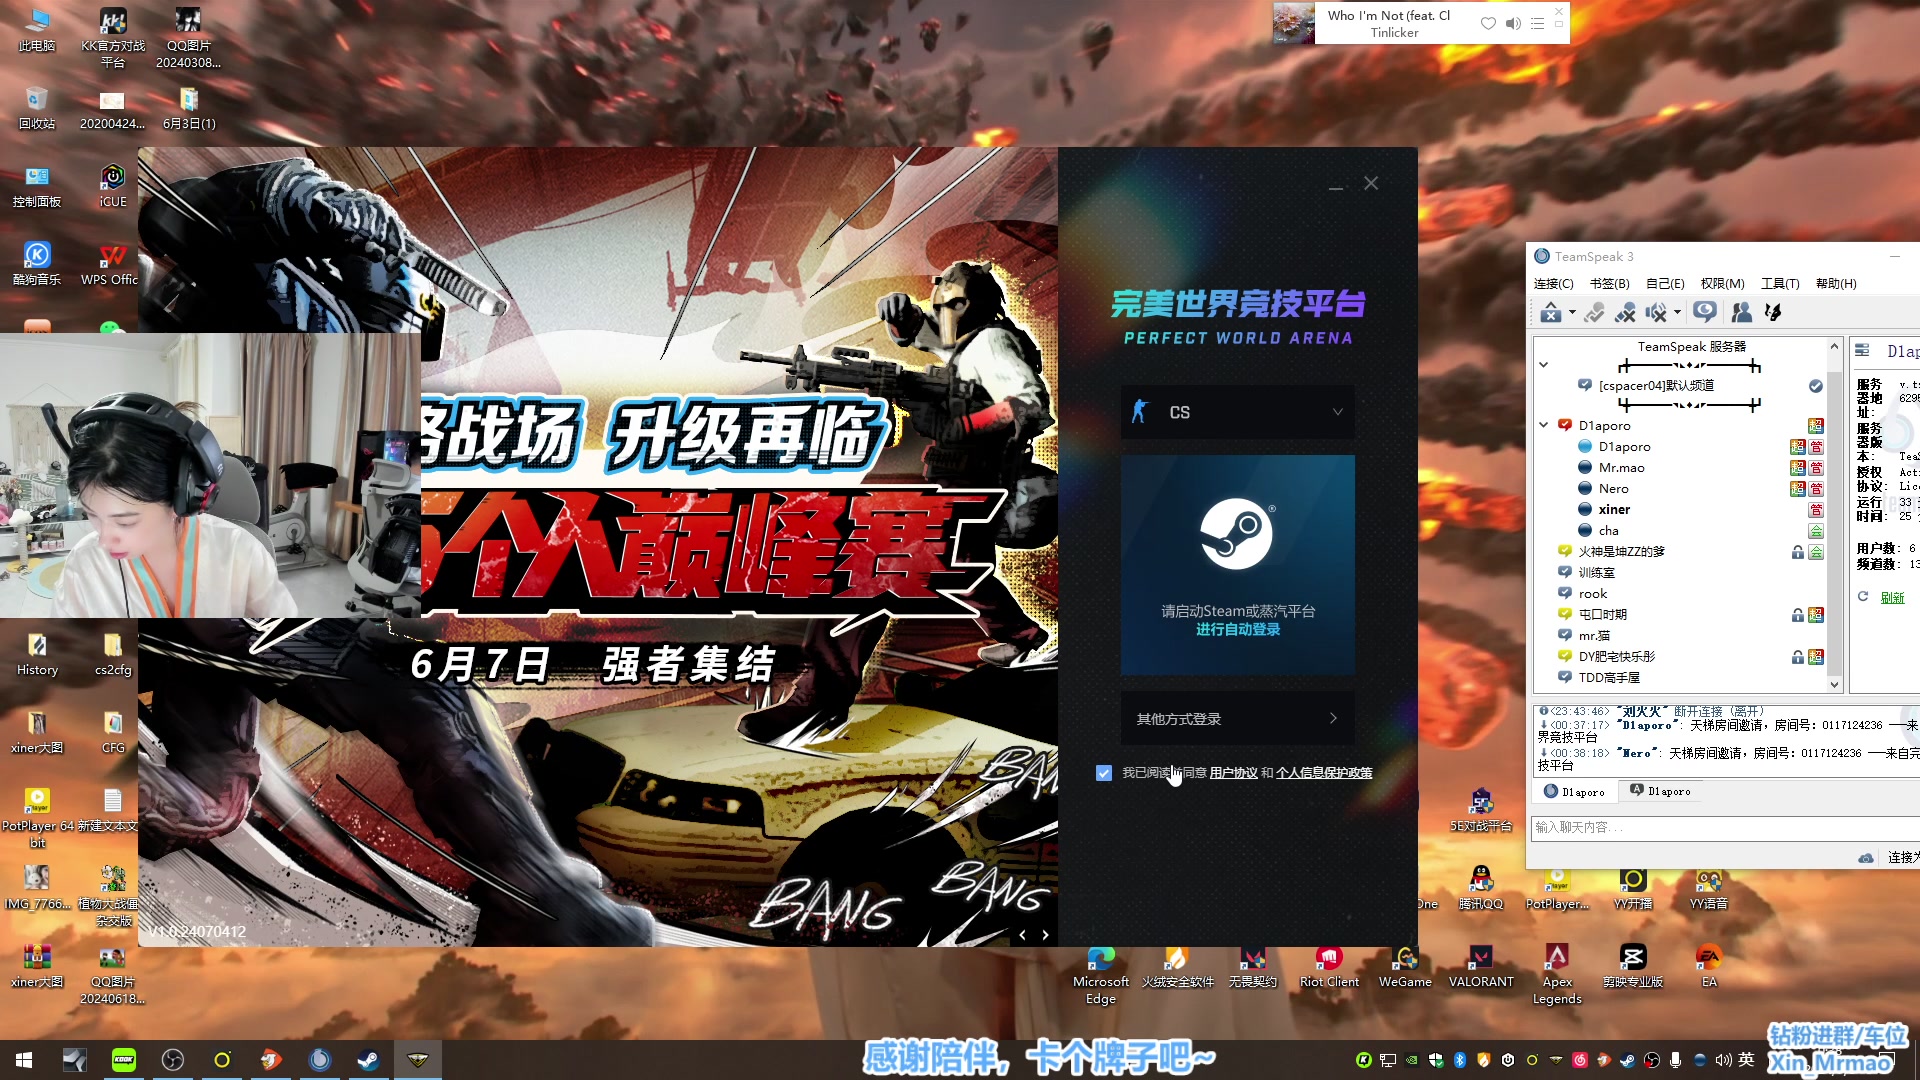
Task: Select user cha in the channel tree
Action: tap(1608, 531)
